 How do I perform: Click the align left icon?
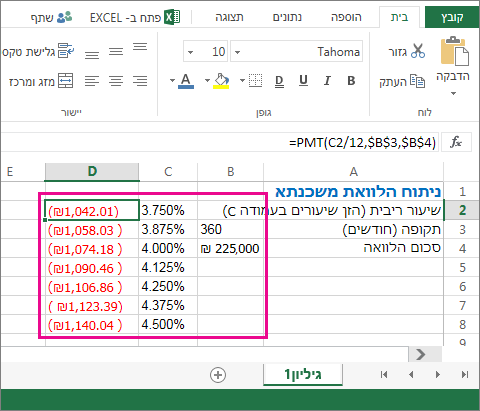tap(92, 81)
